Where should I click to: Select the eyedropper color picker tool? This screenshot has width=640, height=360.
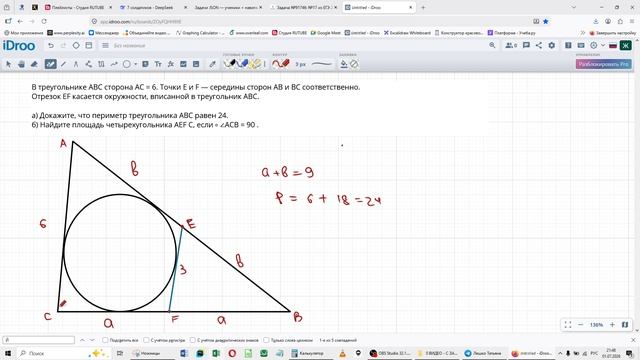click(212, 64)
